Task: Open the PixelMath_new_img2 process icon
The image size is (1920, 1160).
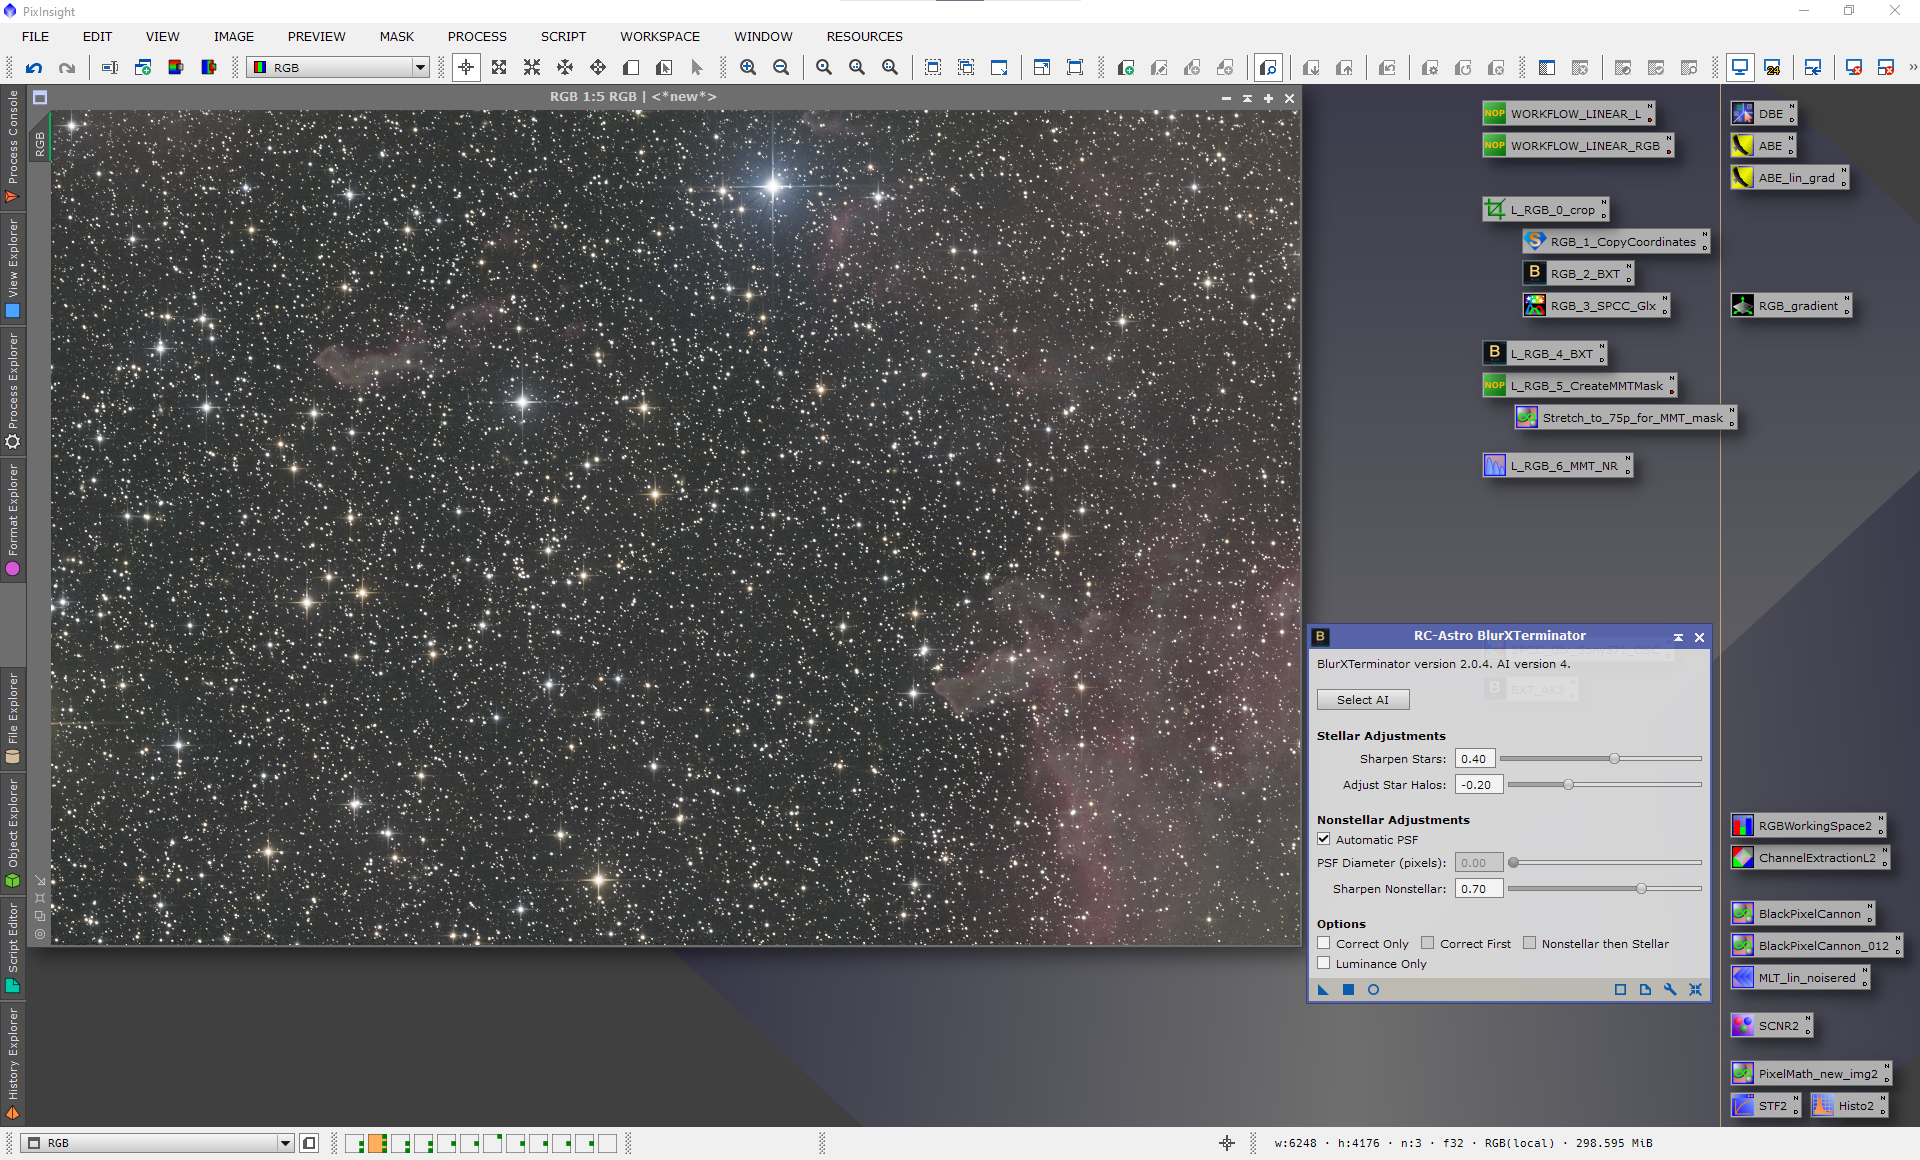Action: [1810, 1074]
